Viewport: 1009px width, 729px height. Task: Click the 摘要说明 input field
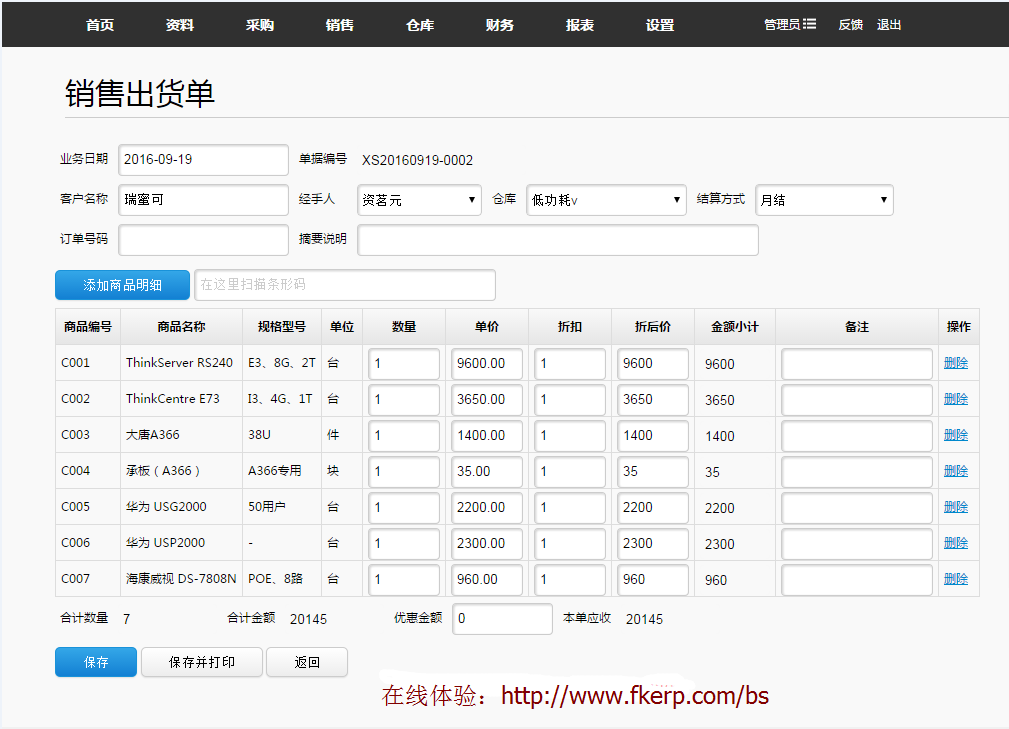[558, 240]
